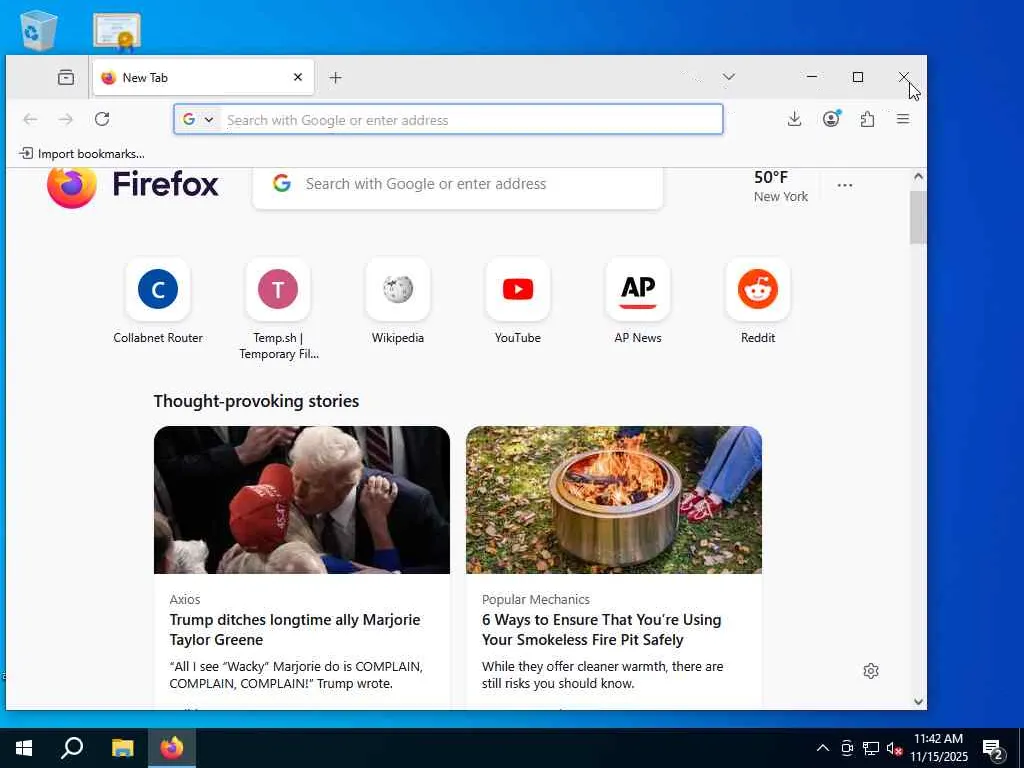Open a new tab with plus button

point(336,78)
